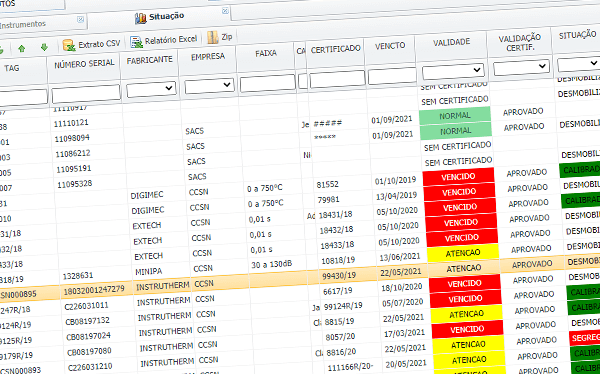Viewport: 600px width, 374px height.
Task: Focus the VENCTO filter input
Action: point(392,75)
